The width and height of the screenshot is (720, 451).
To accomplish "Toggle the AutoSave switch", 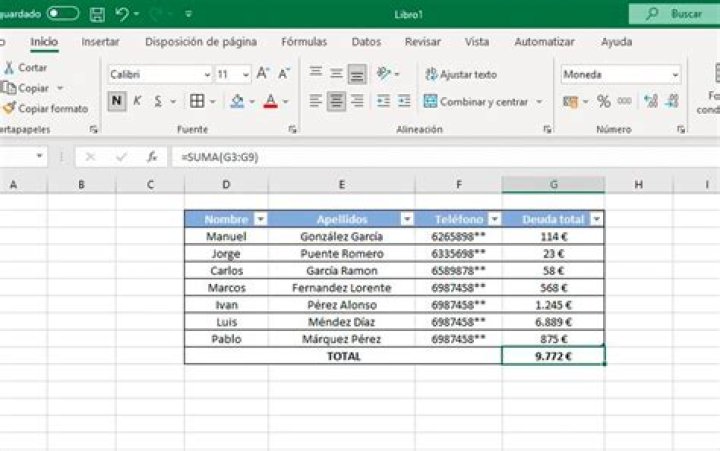I will 63,13.
